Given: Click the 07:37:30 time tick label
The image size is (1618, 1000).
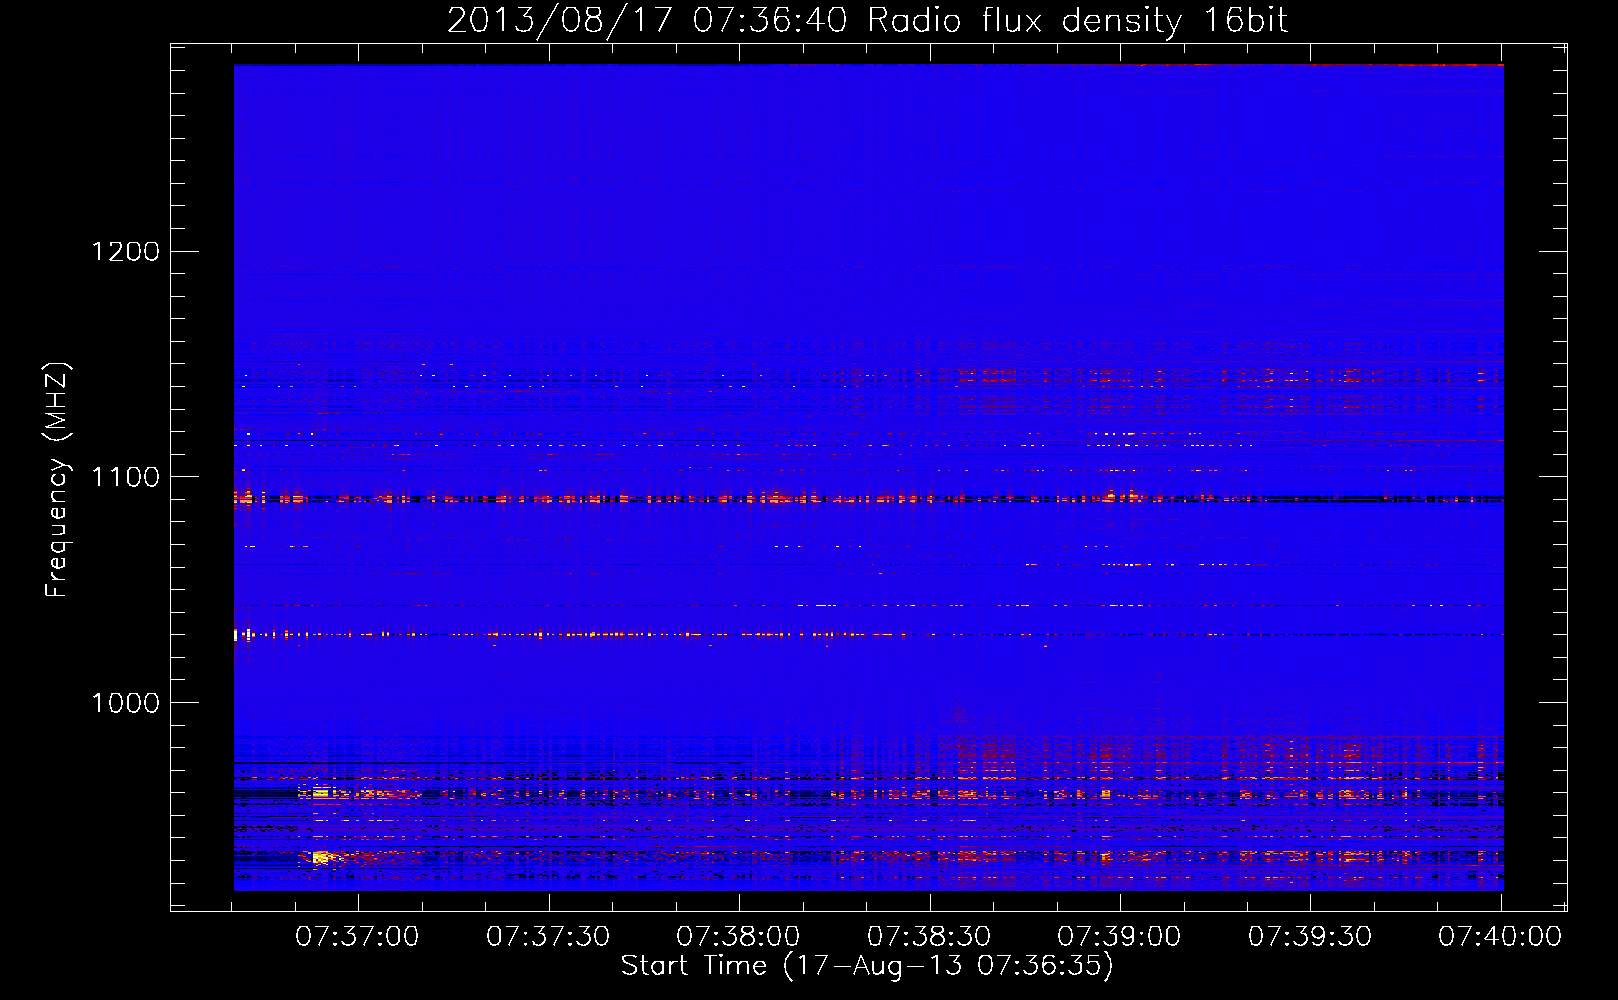Looking at the screenshot, I should point(548,937).
